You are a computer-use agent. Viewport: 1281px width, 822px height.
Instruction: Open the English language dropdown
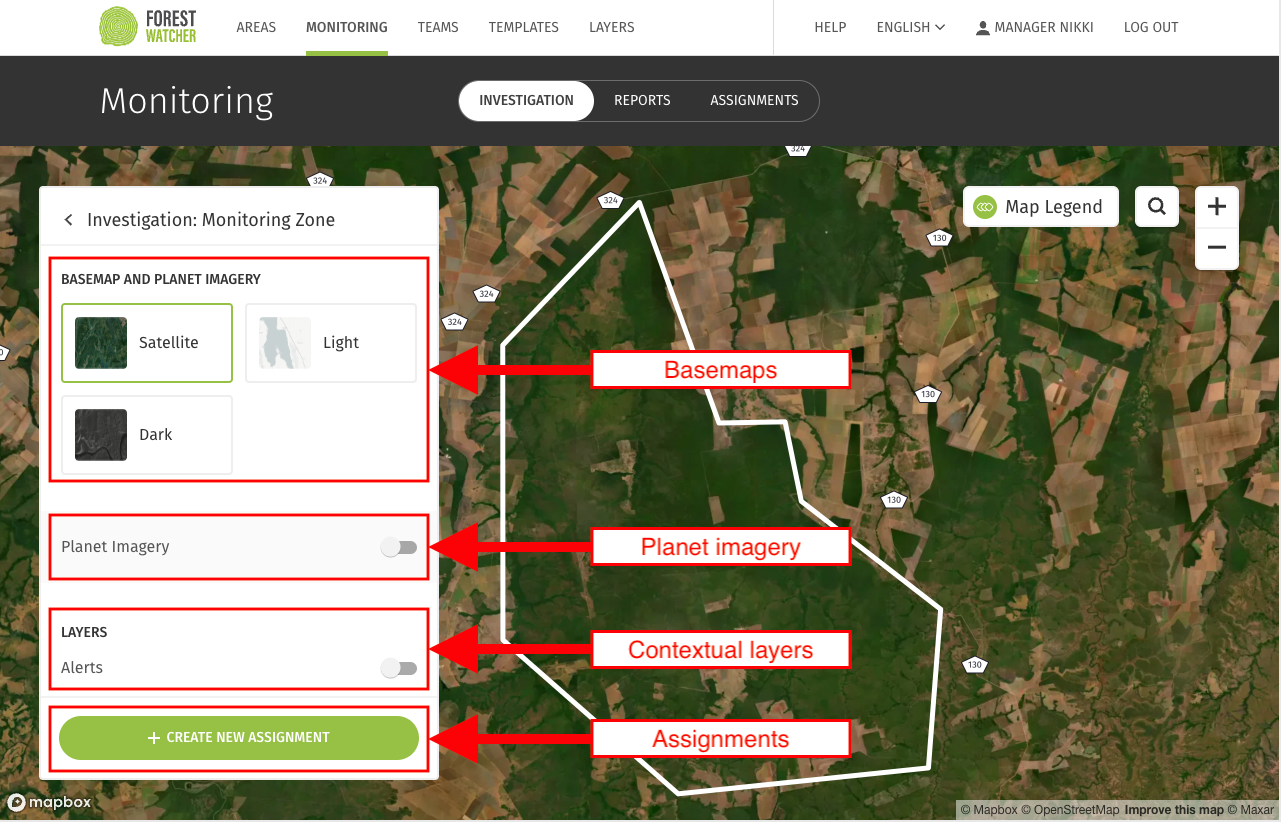click(910, 28)
